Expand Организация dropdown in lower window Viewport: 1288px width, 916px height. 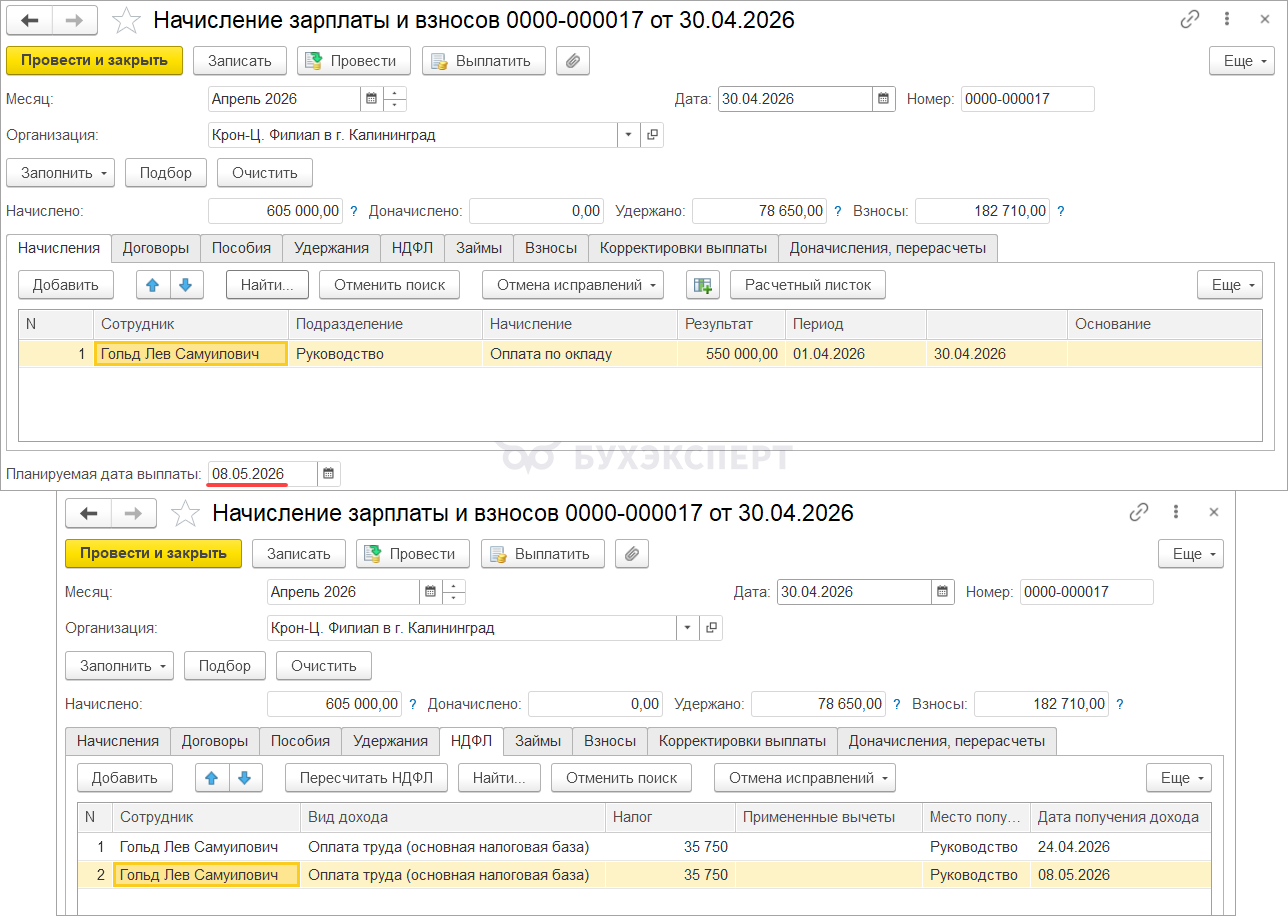coord(688,628)
